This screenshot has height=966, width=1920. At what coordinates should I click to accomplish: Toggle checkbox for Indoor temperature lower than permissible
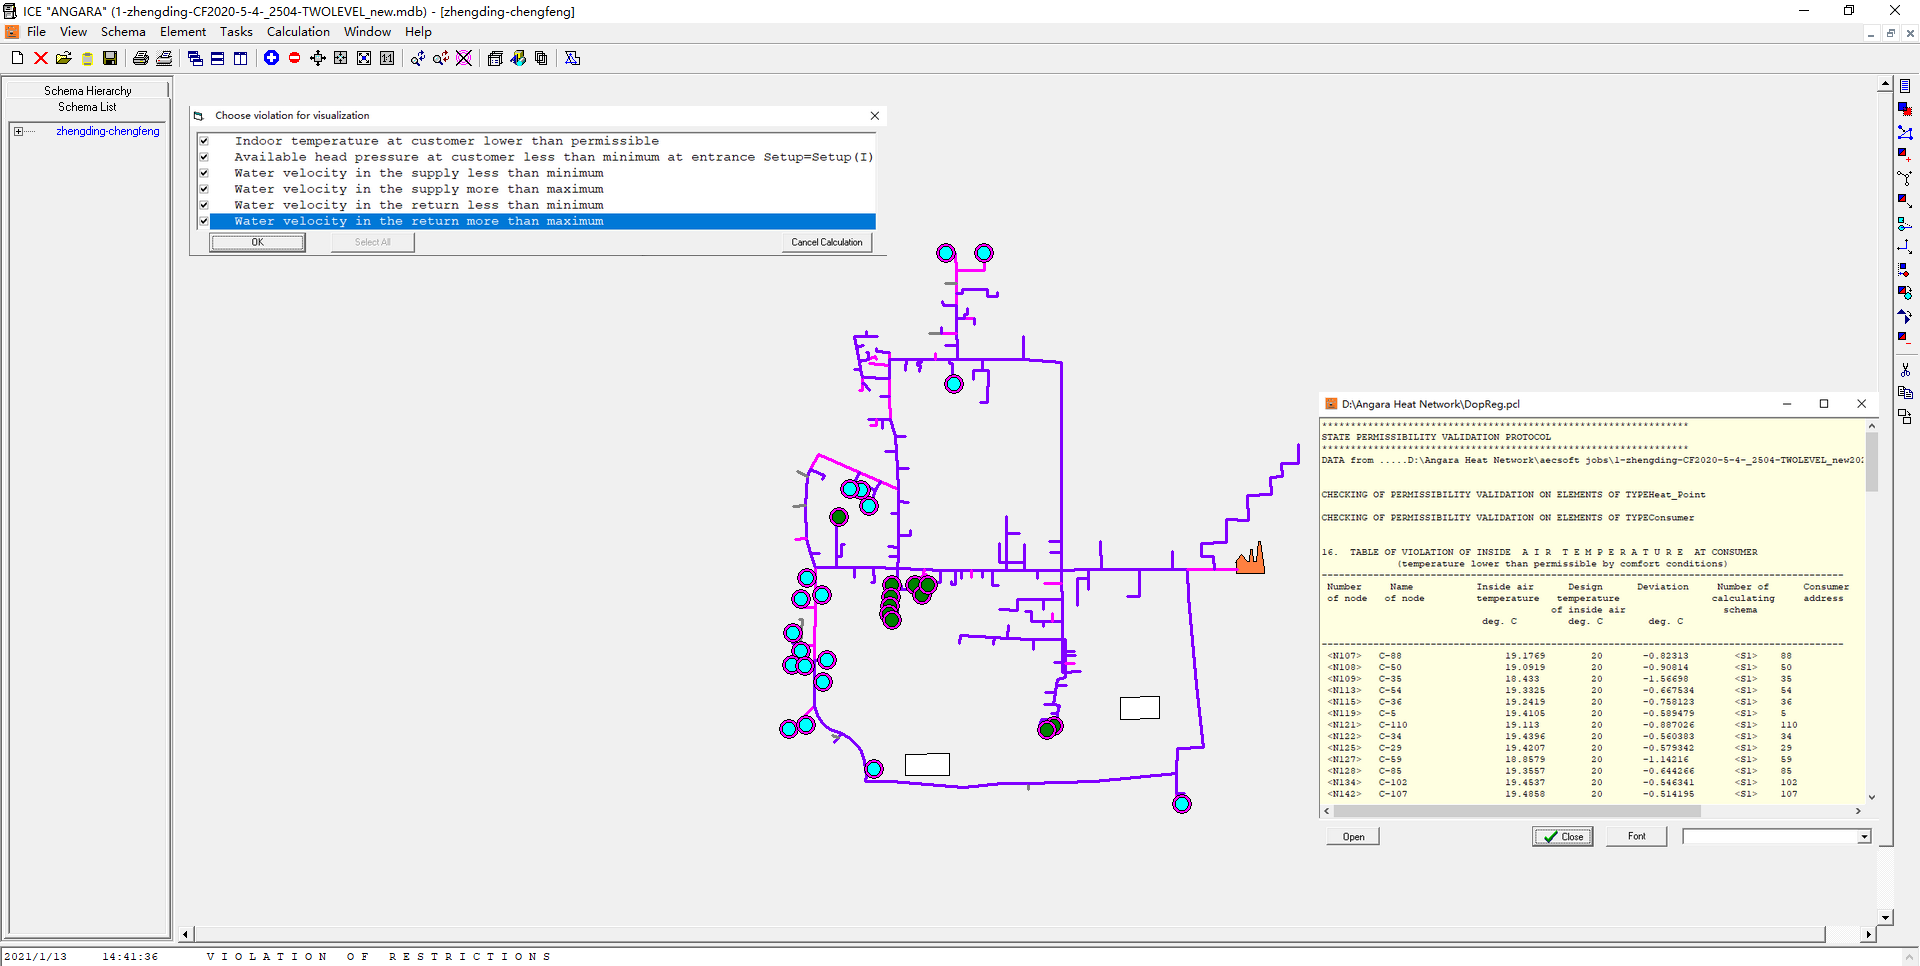[204, 141]
